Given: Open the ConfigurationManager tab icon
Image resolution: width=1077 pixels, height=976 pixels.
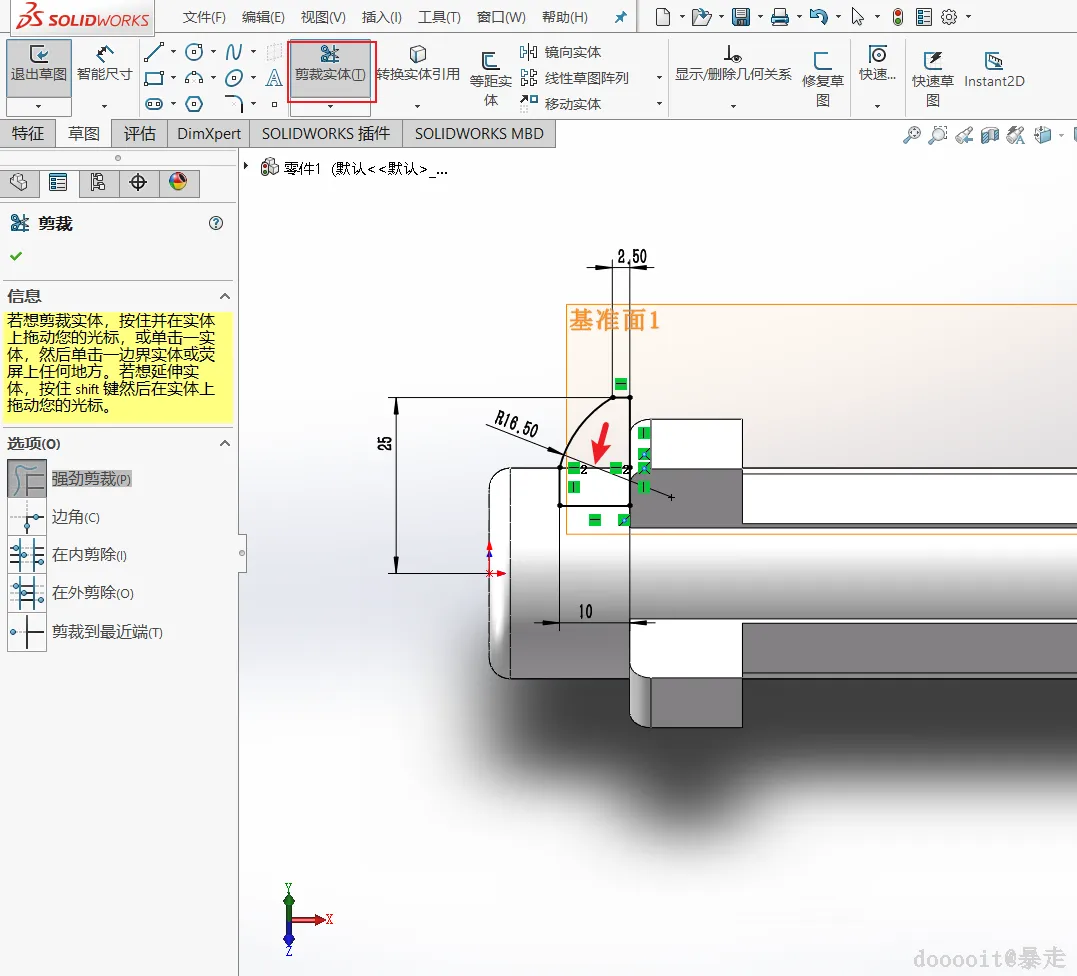Looking at the screenshot, I should [98, 183].
